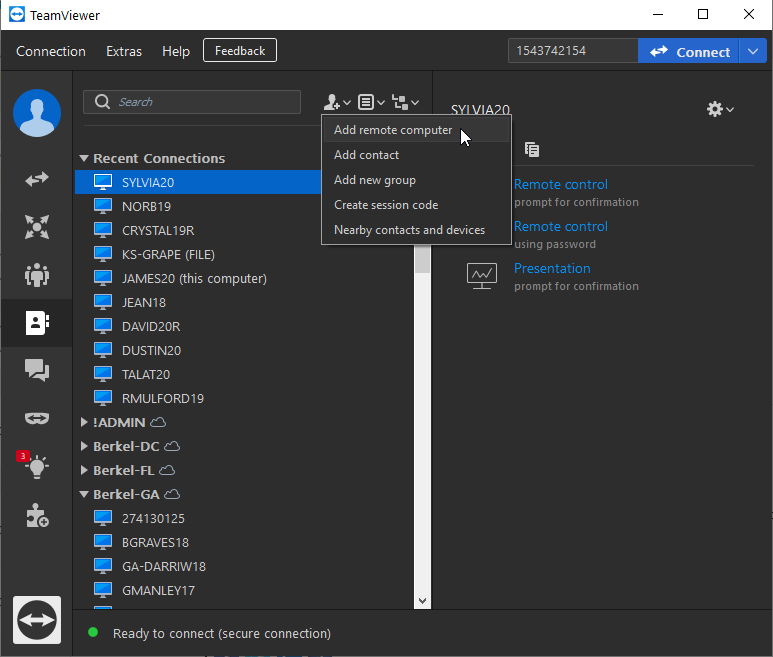Select the 274130125 device entry
773x657 pixels.
click(246, 519)
